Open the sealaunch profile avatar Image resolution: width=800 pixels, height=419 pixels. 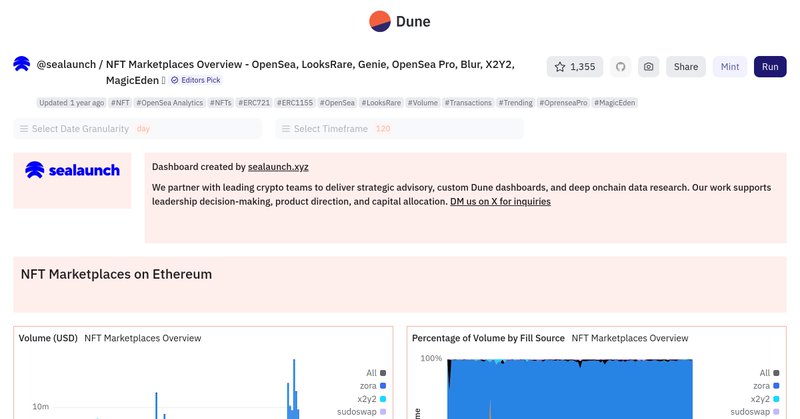21,64
